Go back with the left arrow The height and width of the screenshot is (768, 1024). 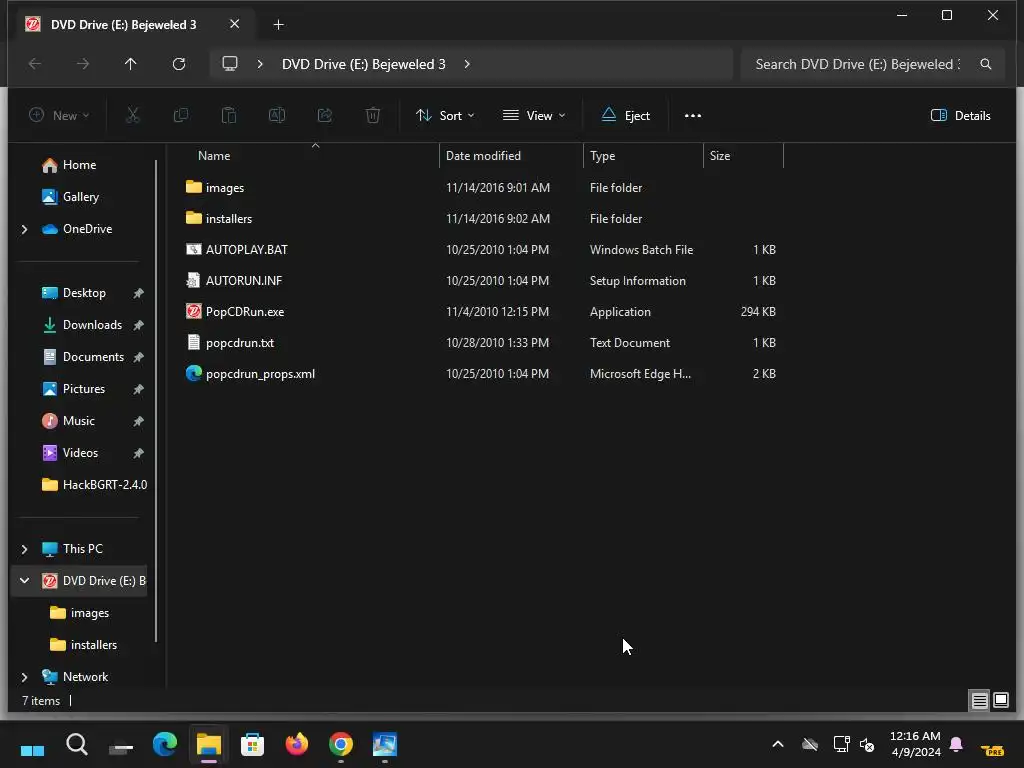tap(35, 64)
